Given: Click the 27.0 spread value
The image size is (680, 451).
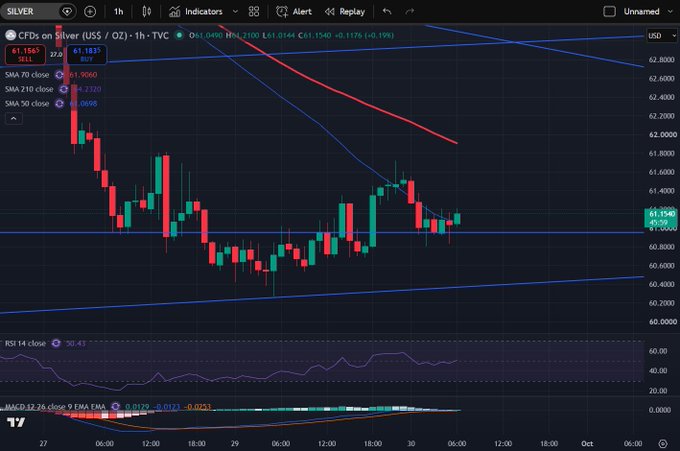Looking at the screenshot, I should [x=56, y=55].
